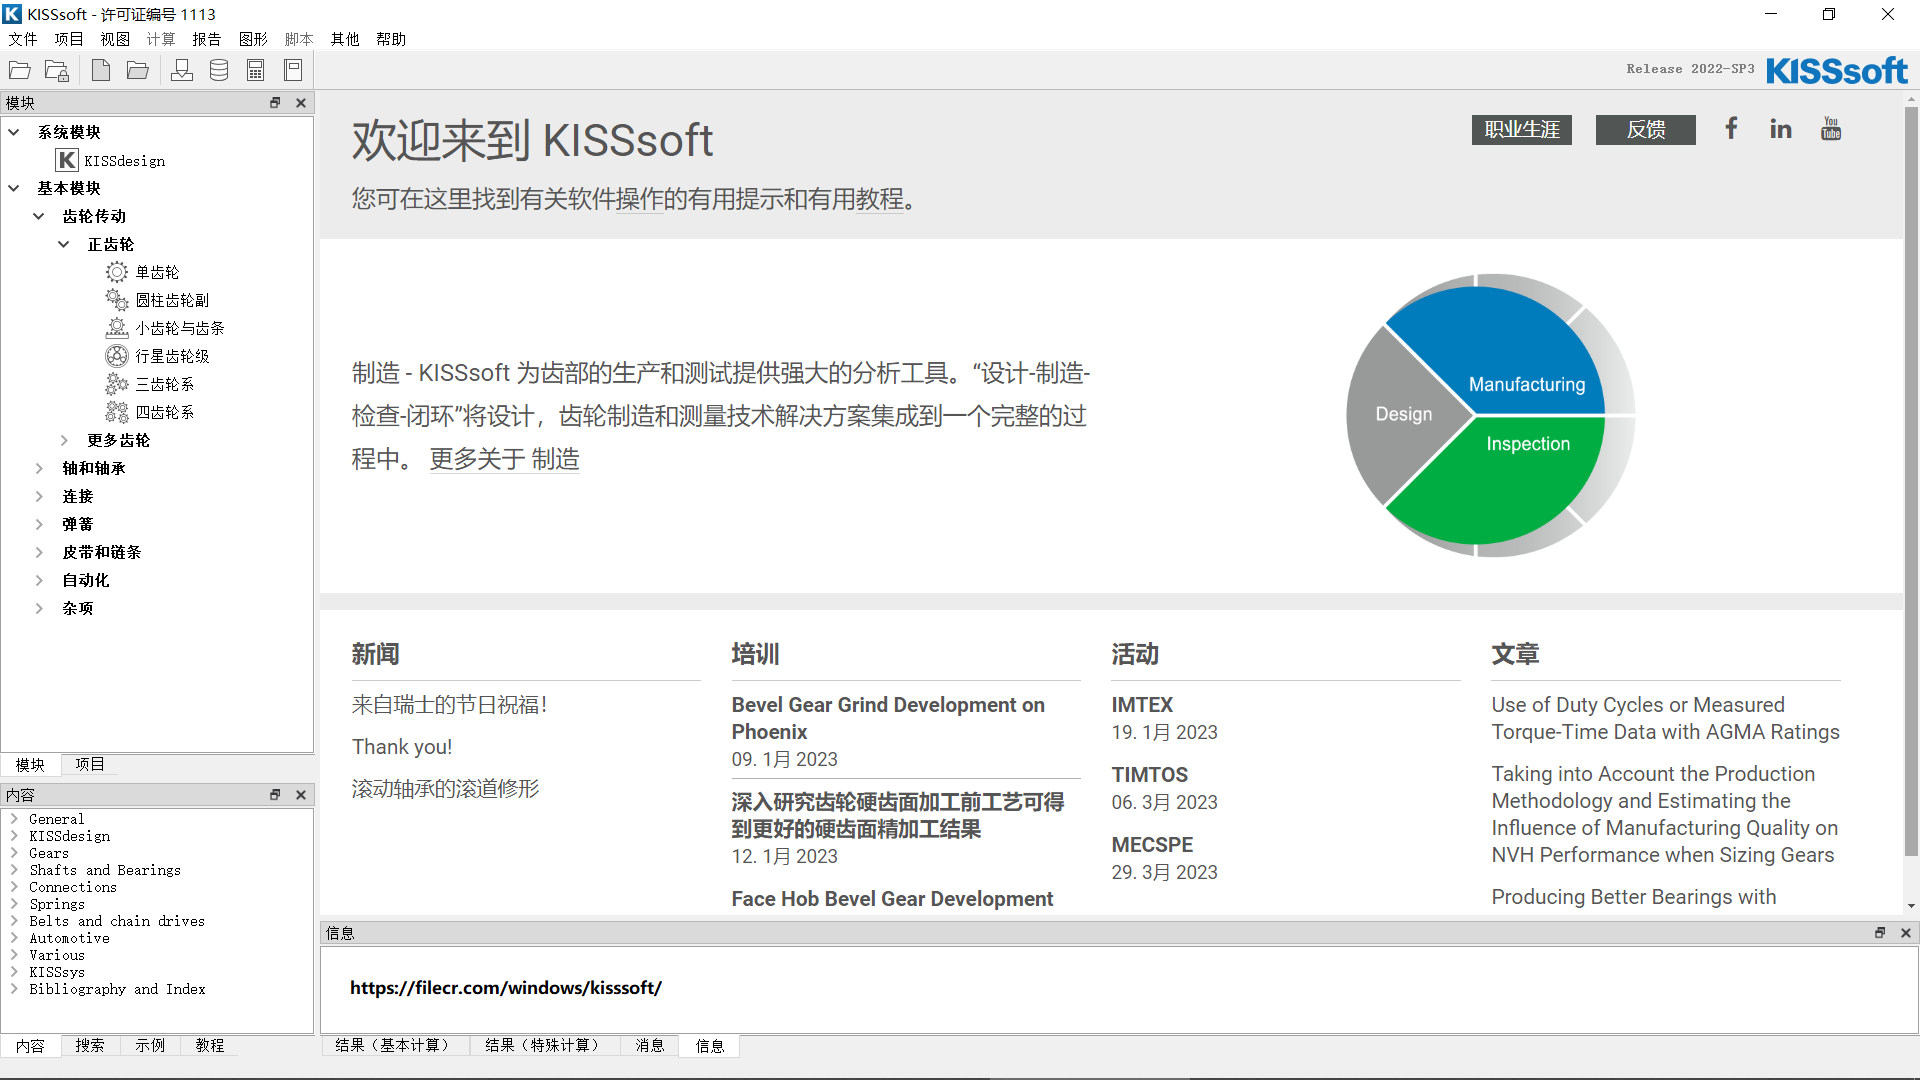The width and height of the screenshot is (1920, 1080).
Task: Float the 模块 panel with its undock icon
Action: tap(275, 103)
